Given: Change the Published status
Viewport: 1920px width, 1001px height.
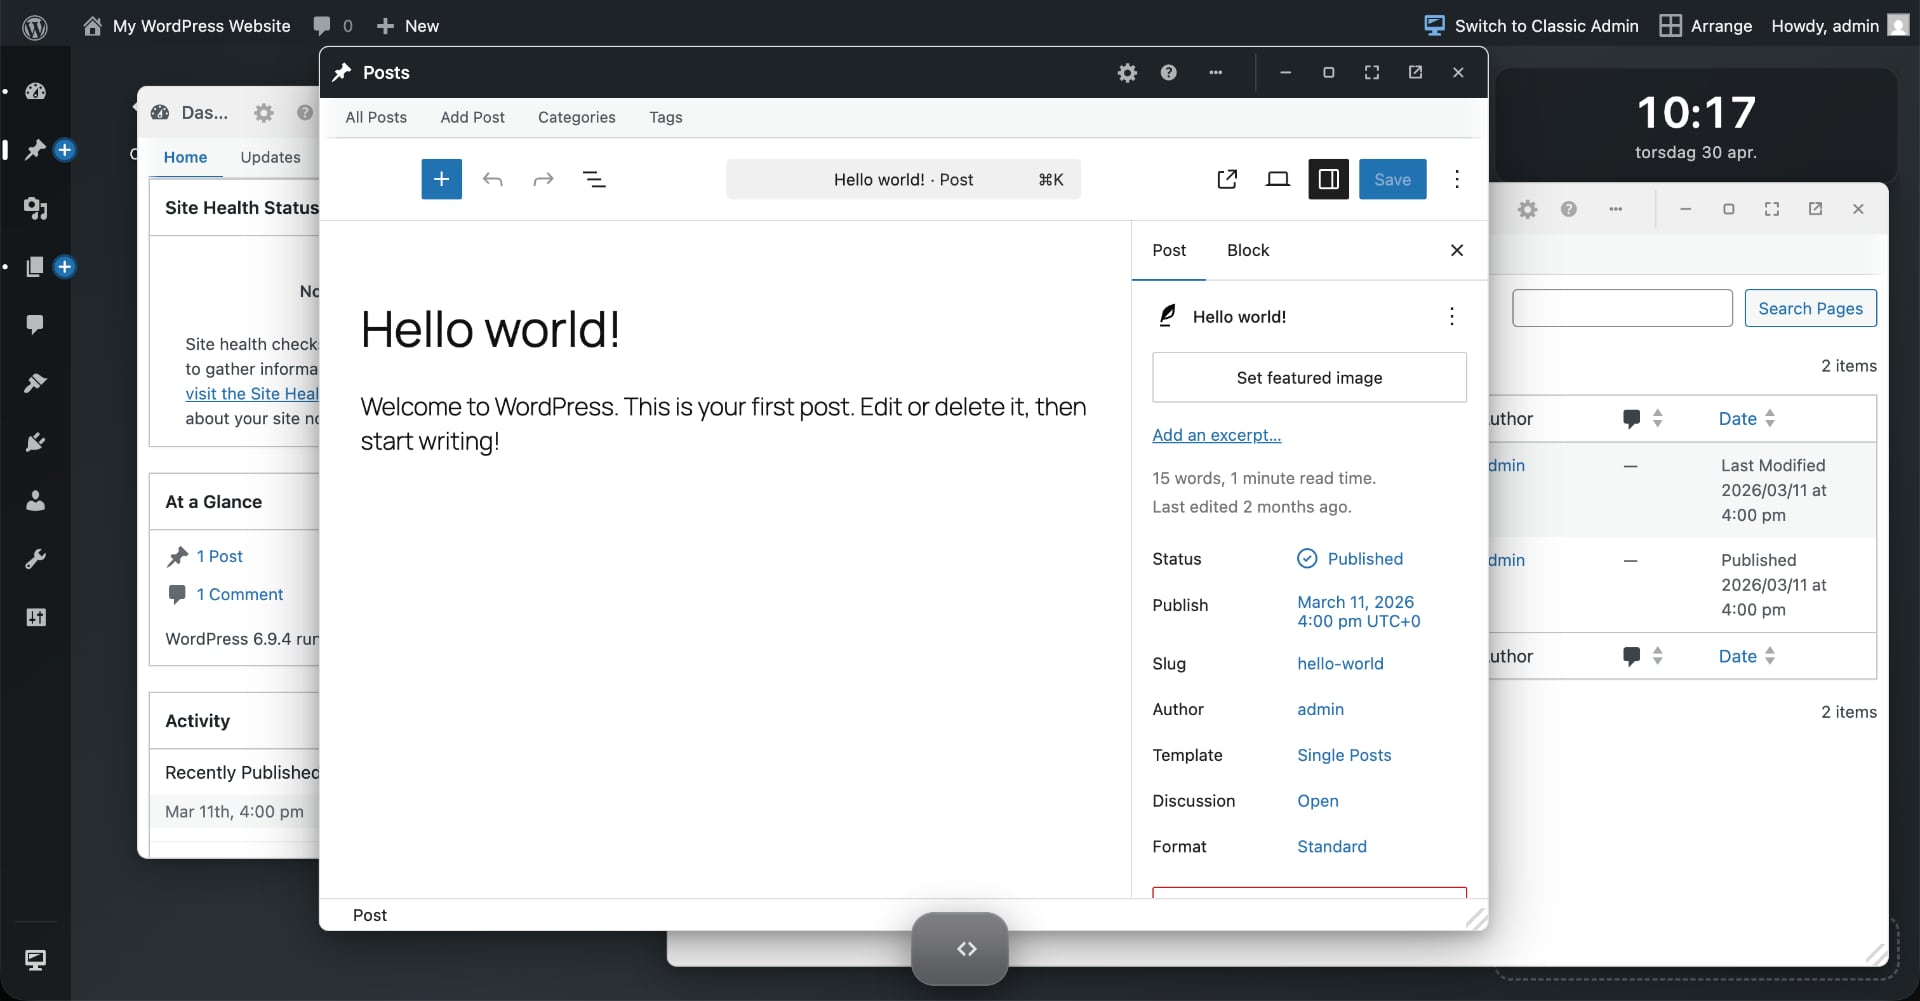Looking at the screenshot, I should [1350, 559].
